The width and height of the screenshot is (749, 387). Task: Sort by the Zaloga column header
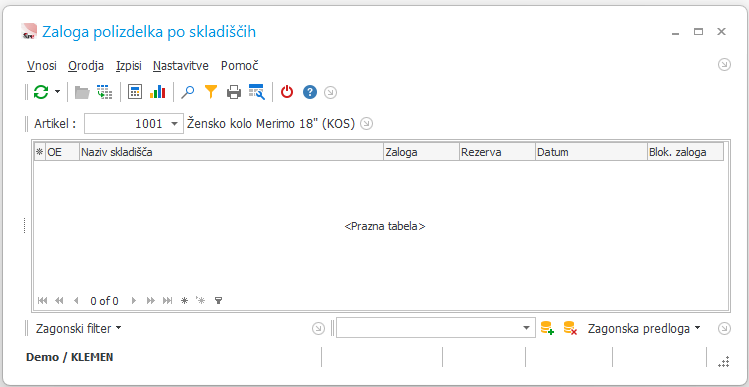pyautogui.click(x=421, y=152)
